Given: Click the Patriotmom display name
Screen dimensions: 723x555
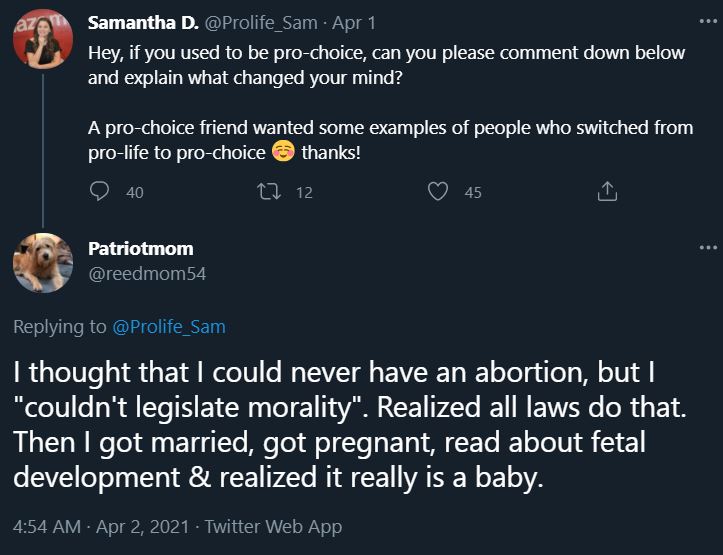Looking at the screenshot, I should click(140, 248).
